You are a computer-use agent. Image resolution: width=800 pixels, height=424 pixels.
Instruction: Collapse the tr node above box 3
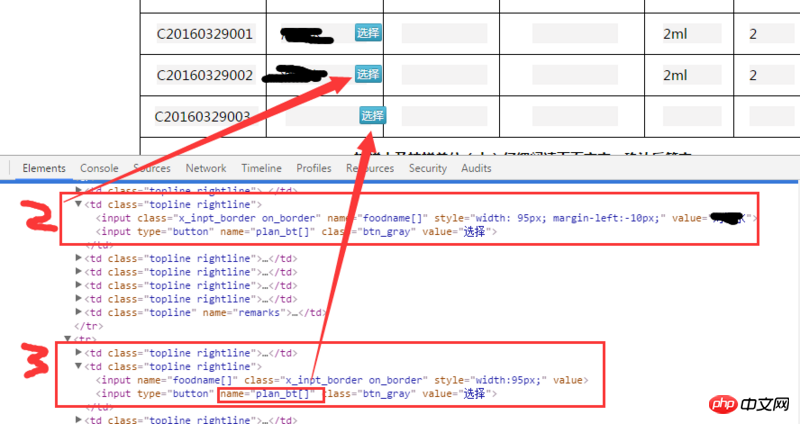tap(68, 339)
